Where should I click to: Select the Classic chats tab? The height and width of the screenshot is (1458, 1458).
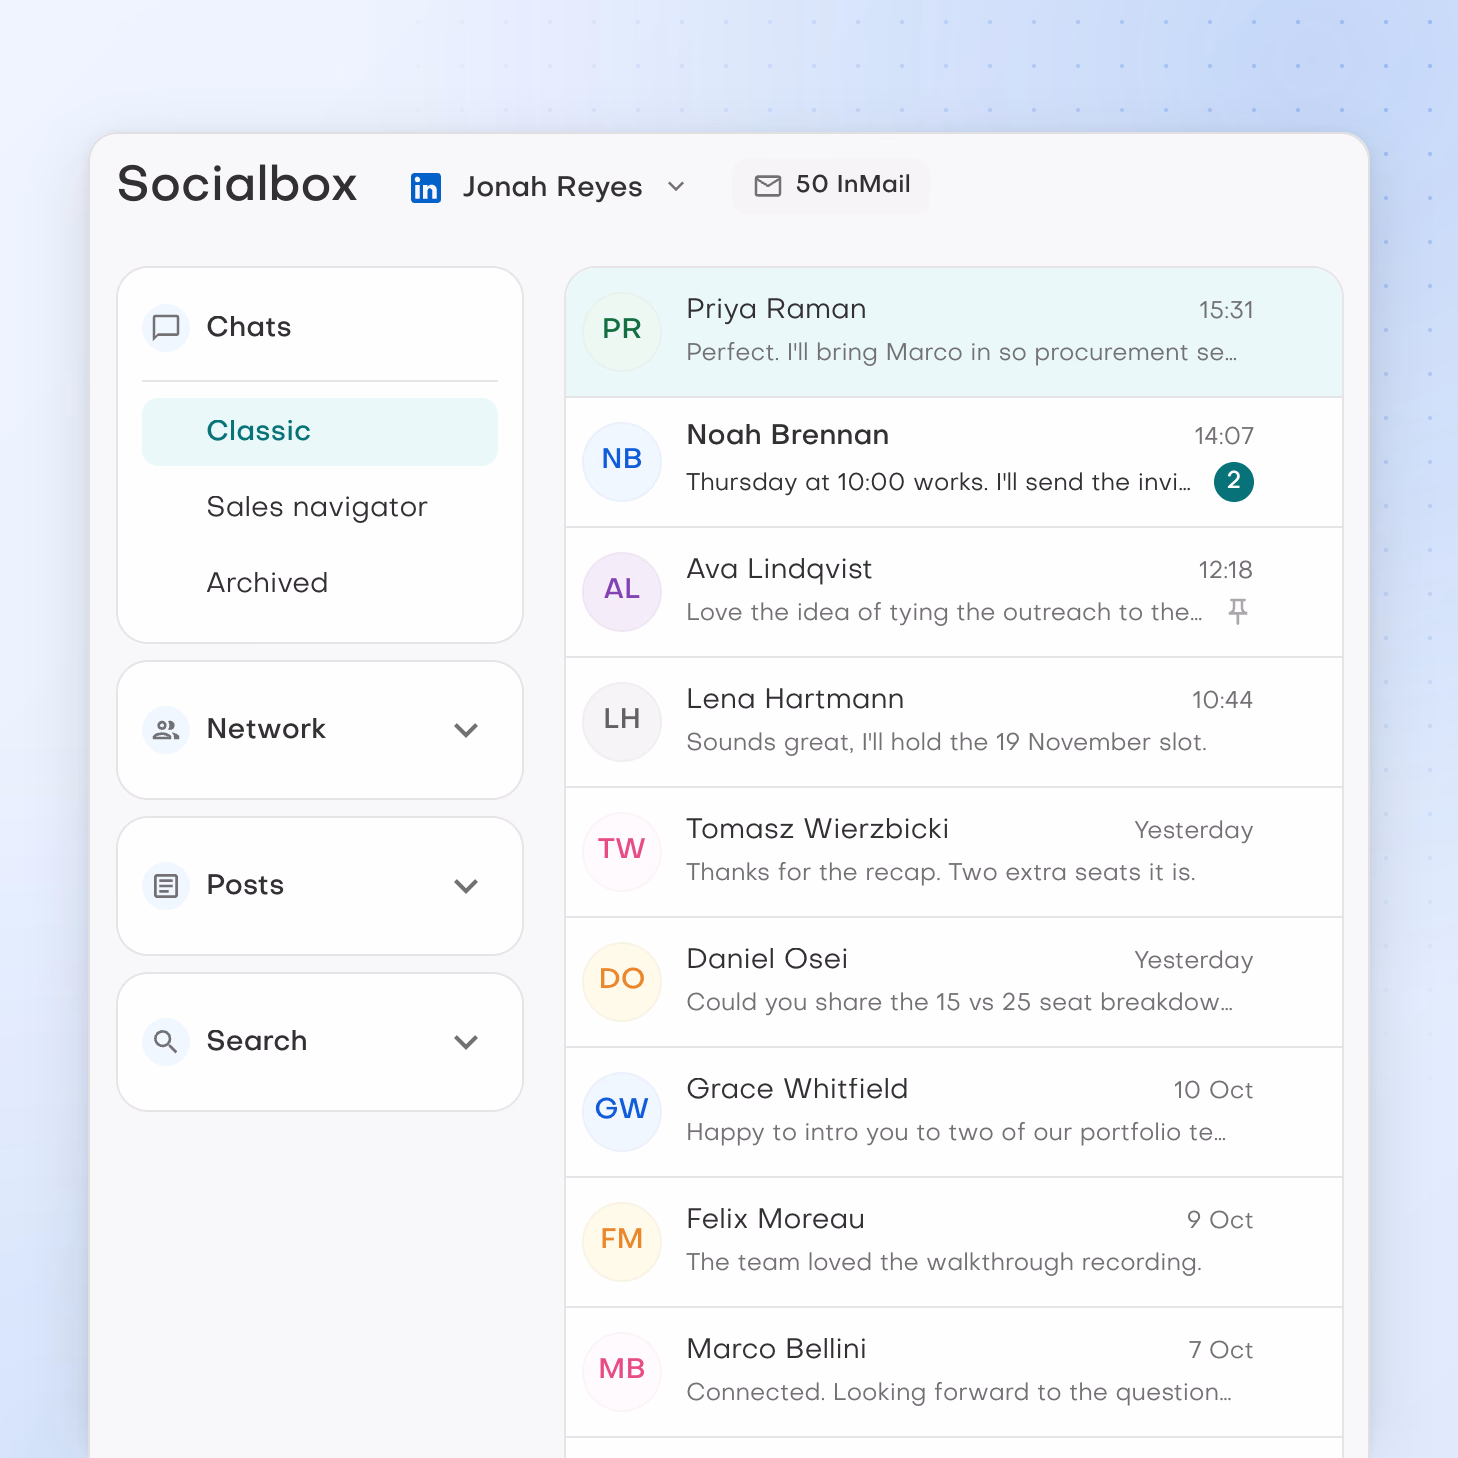[320, 432]
